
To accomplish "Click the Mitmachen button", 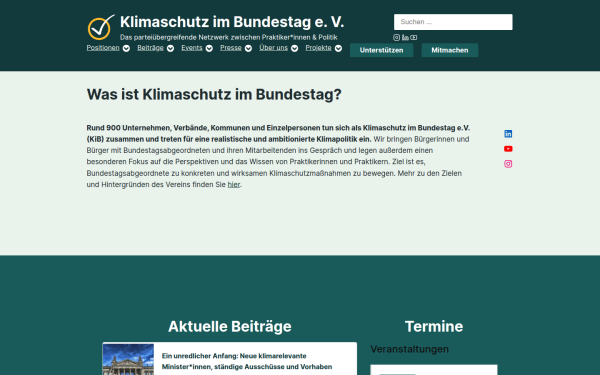I will point(450,50).
